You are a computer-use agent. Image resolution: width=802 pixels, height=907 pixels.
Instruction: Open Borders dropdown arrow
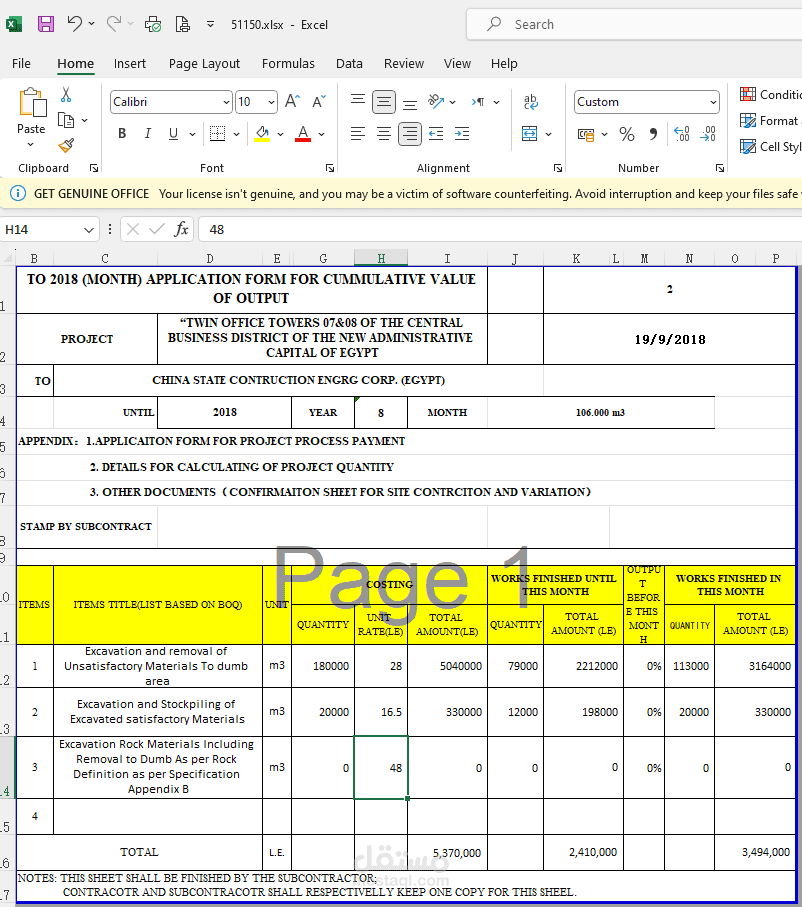click(x=236, y=134)
